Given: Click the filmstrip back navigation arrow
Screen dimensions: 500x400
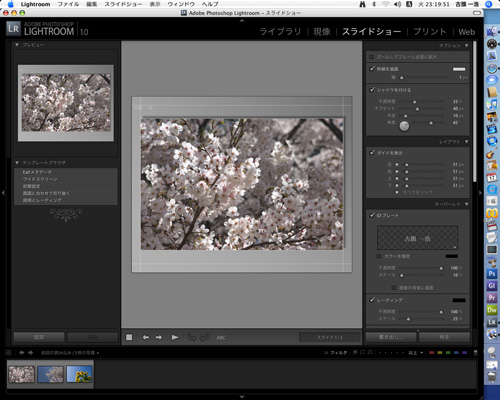Looking at the screenshot, I should pos(22,352).
